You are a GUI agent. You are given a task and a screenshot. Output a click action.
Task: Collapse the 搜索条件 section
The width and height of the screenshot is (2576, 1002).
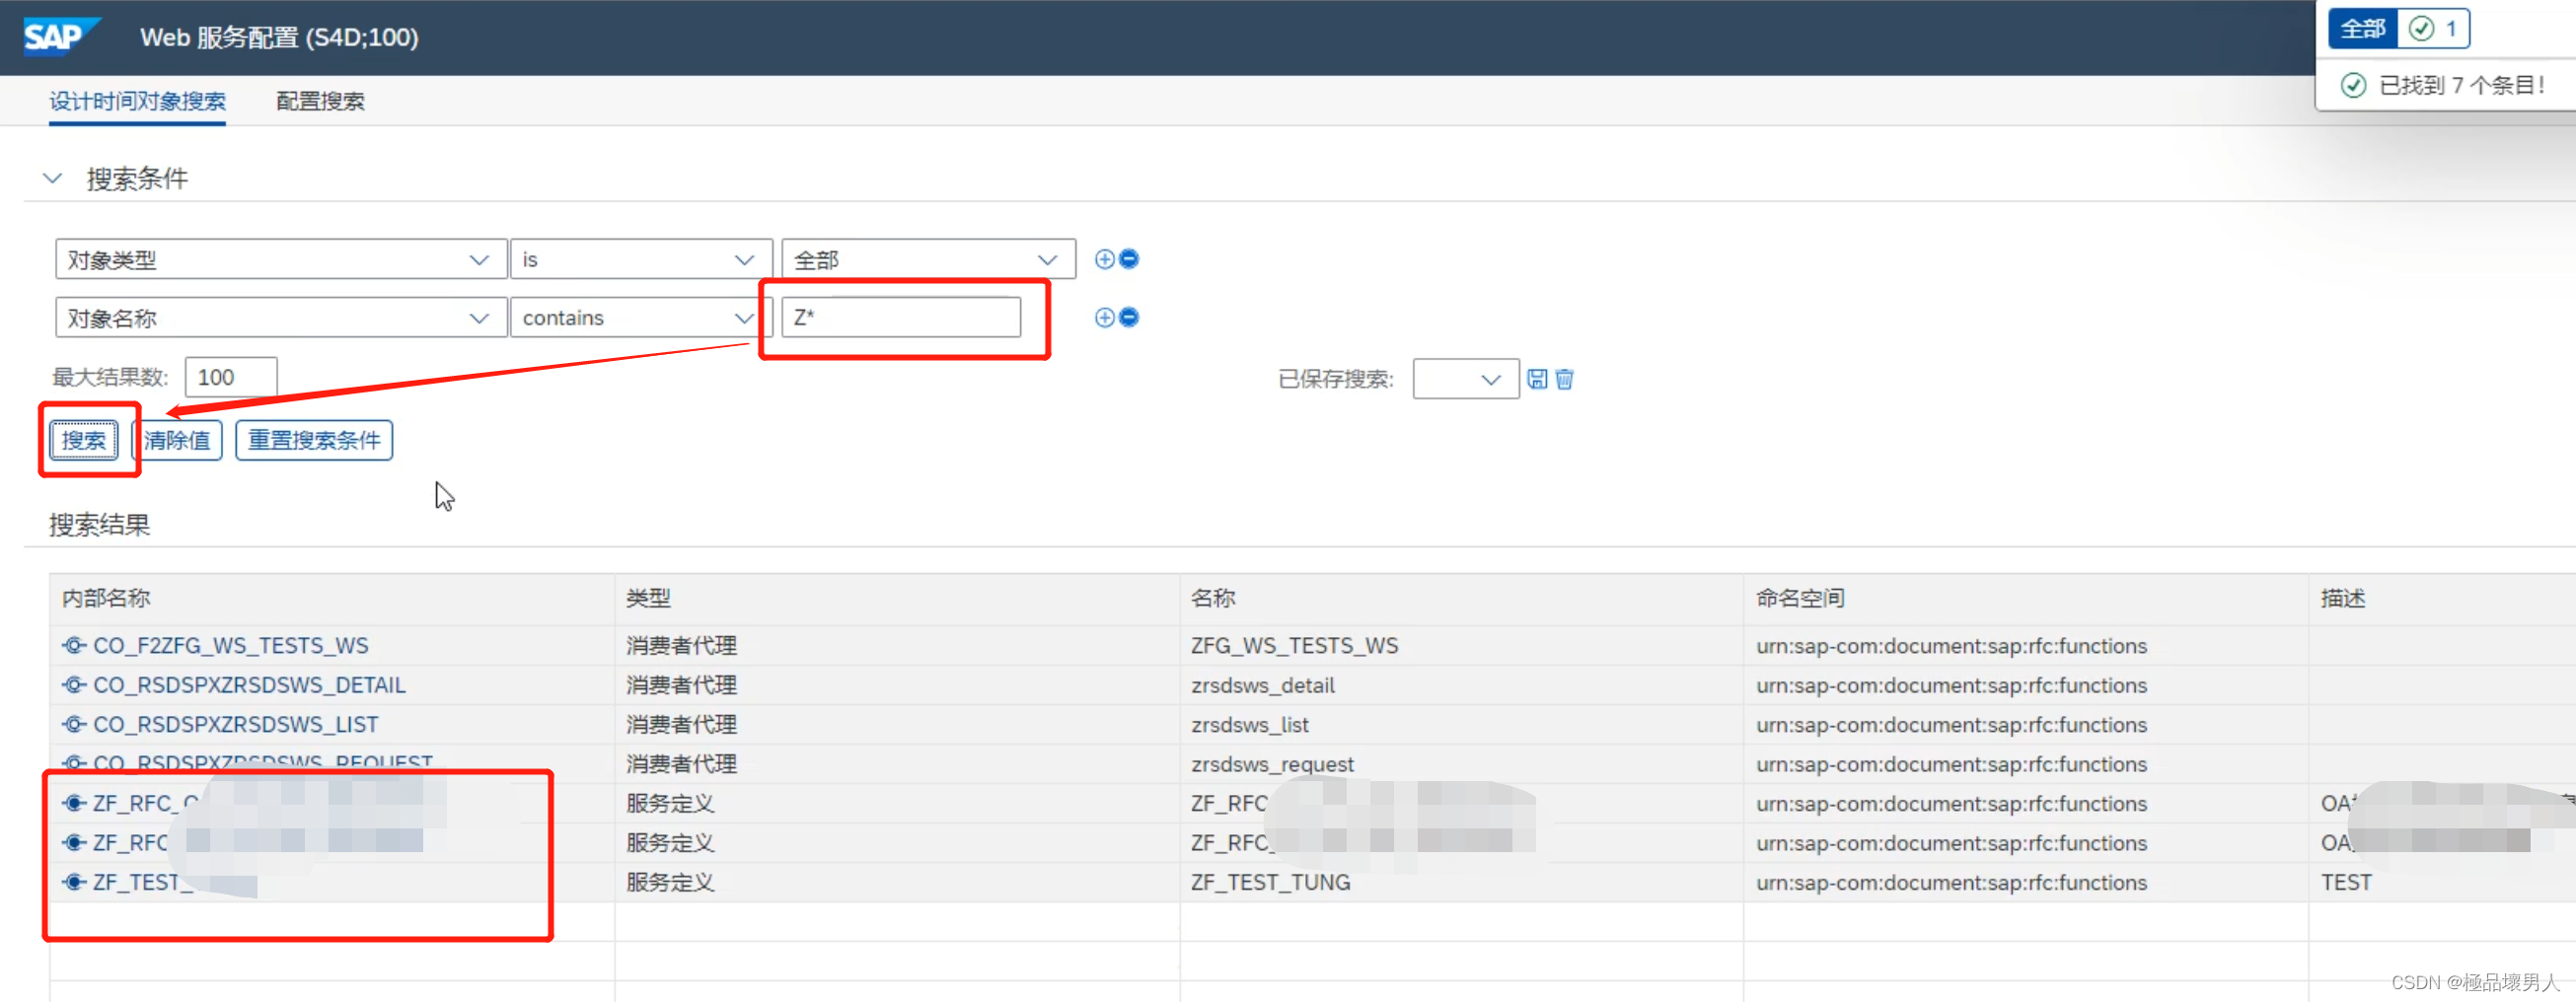coord(53,177)
